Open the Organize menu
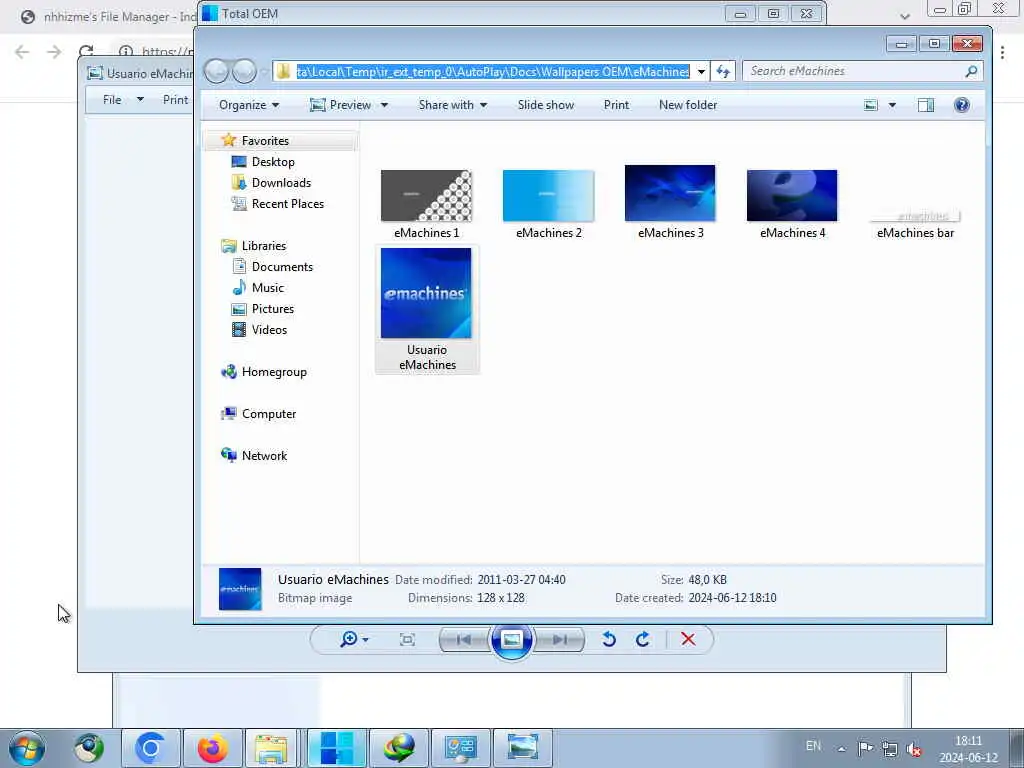The image size is (1024, 768). click(x=249, y=105)
